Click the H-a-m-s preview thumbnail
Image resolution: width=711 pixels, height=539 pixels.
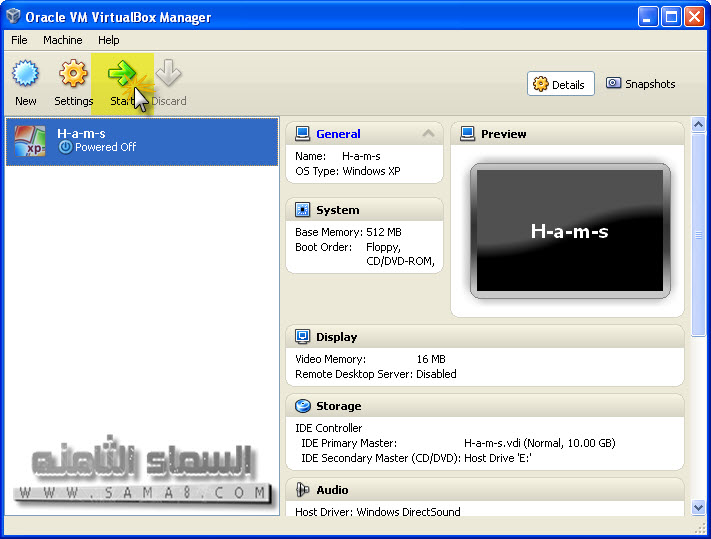569,231
